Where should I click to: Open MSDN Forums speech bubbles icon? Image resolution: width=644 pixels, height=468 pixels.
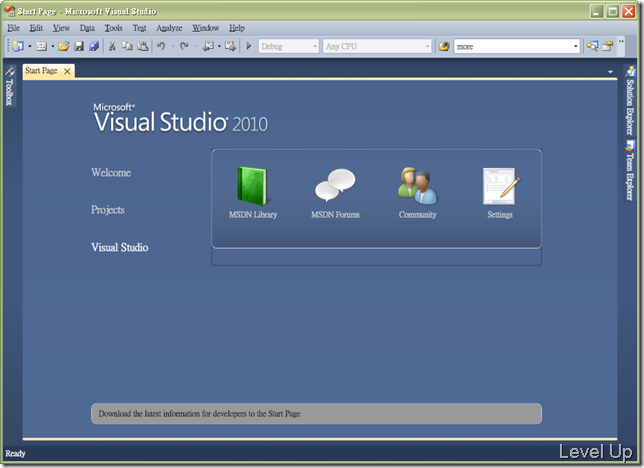[335, 185]
